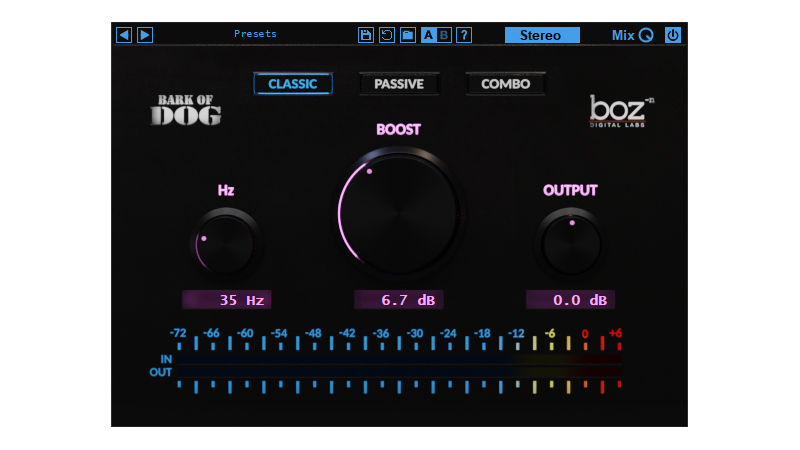Click the undo/reset arrow icon

(x=387, y=35)
